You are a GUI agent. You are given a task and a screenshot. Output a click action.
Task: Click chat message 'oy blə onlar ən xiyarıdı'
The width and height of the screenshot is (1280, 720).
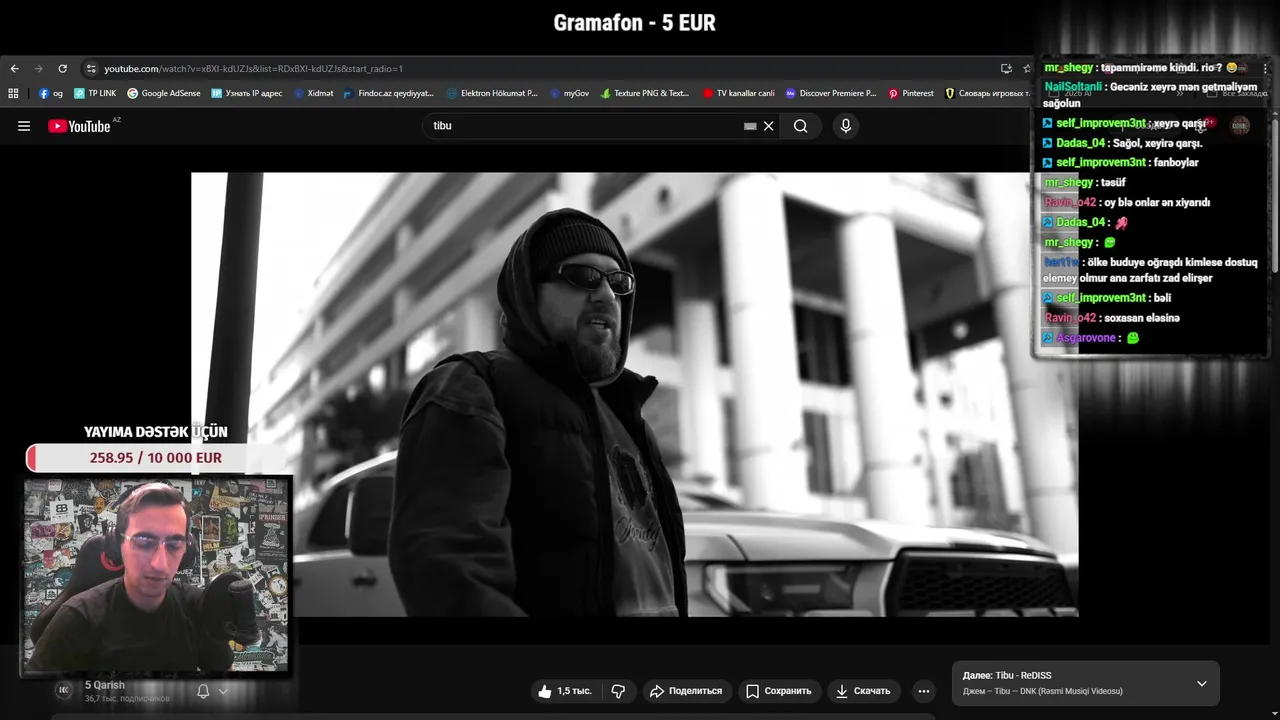point(1157,203)
